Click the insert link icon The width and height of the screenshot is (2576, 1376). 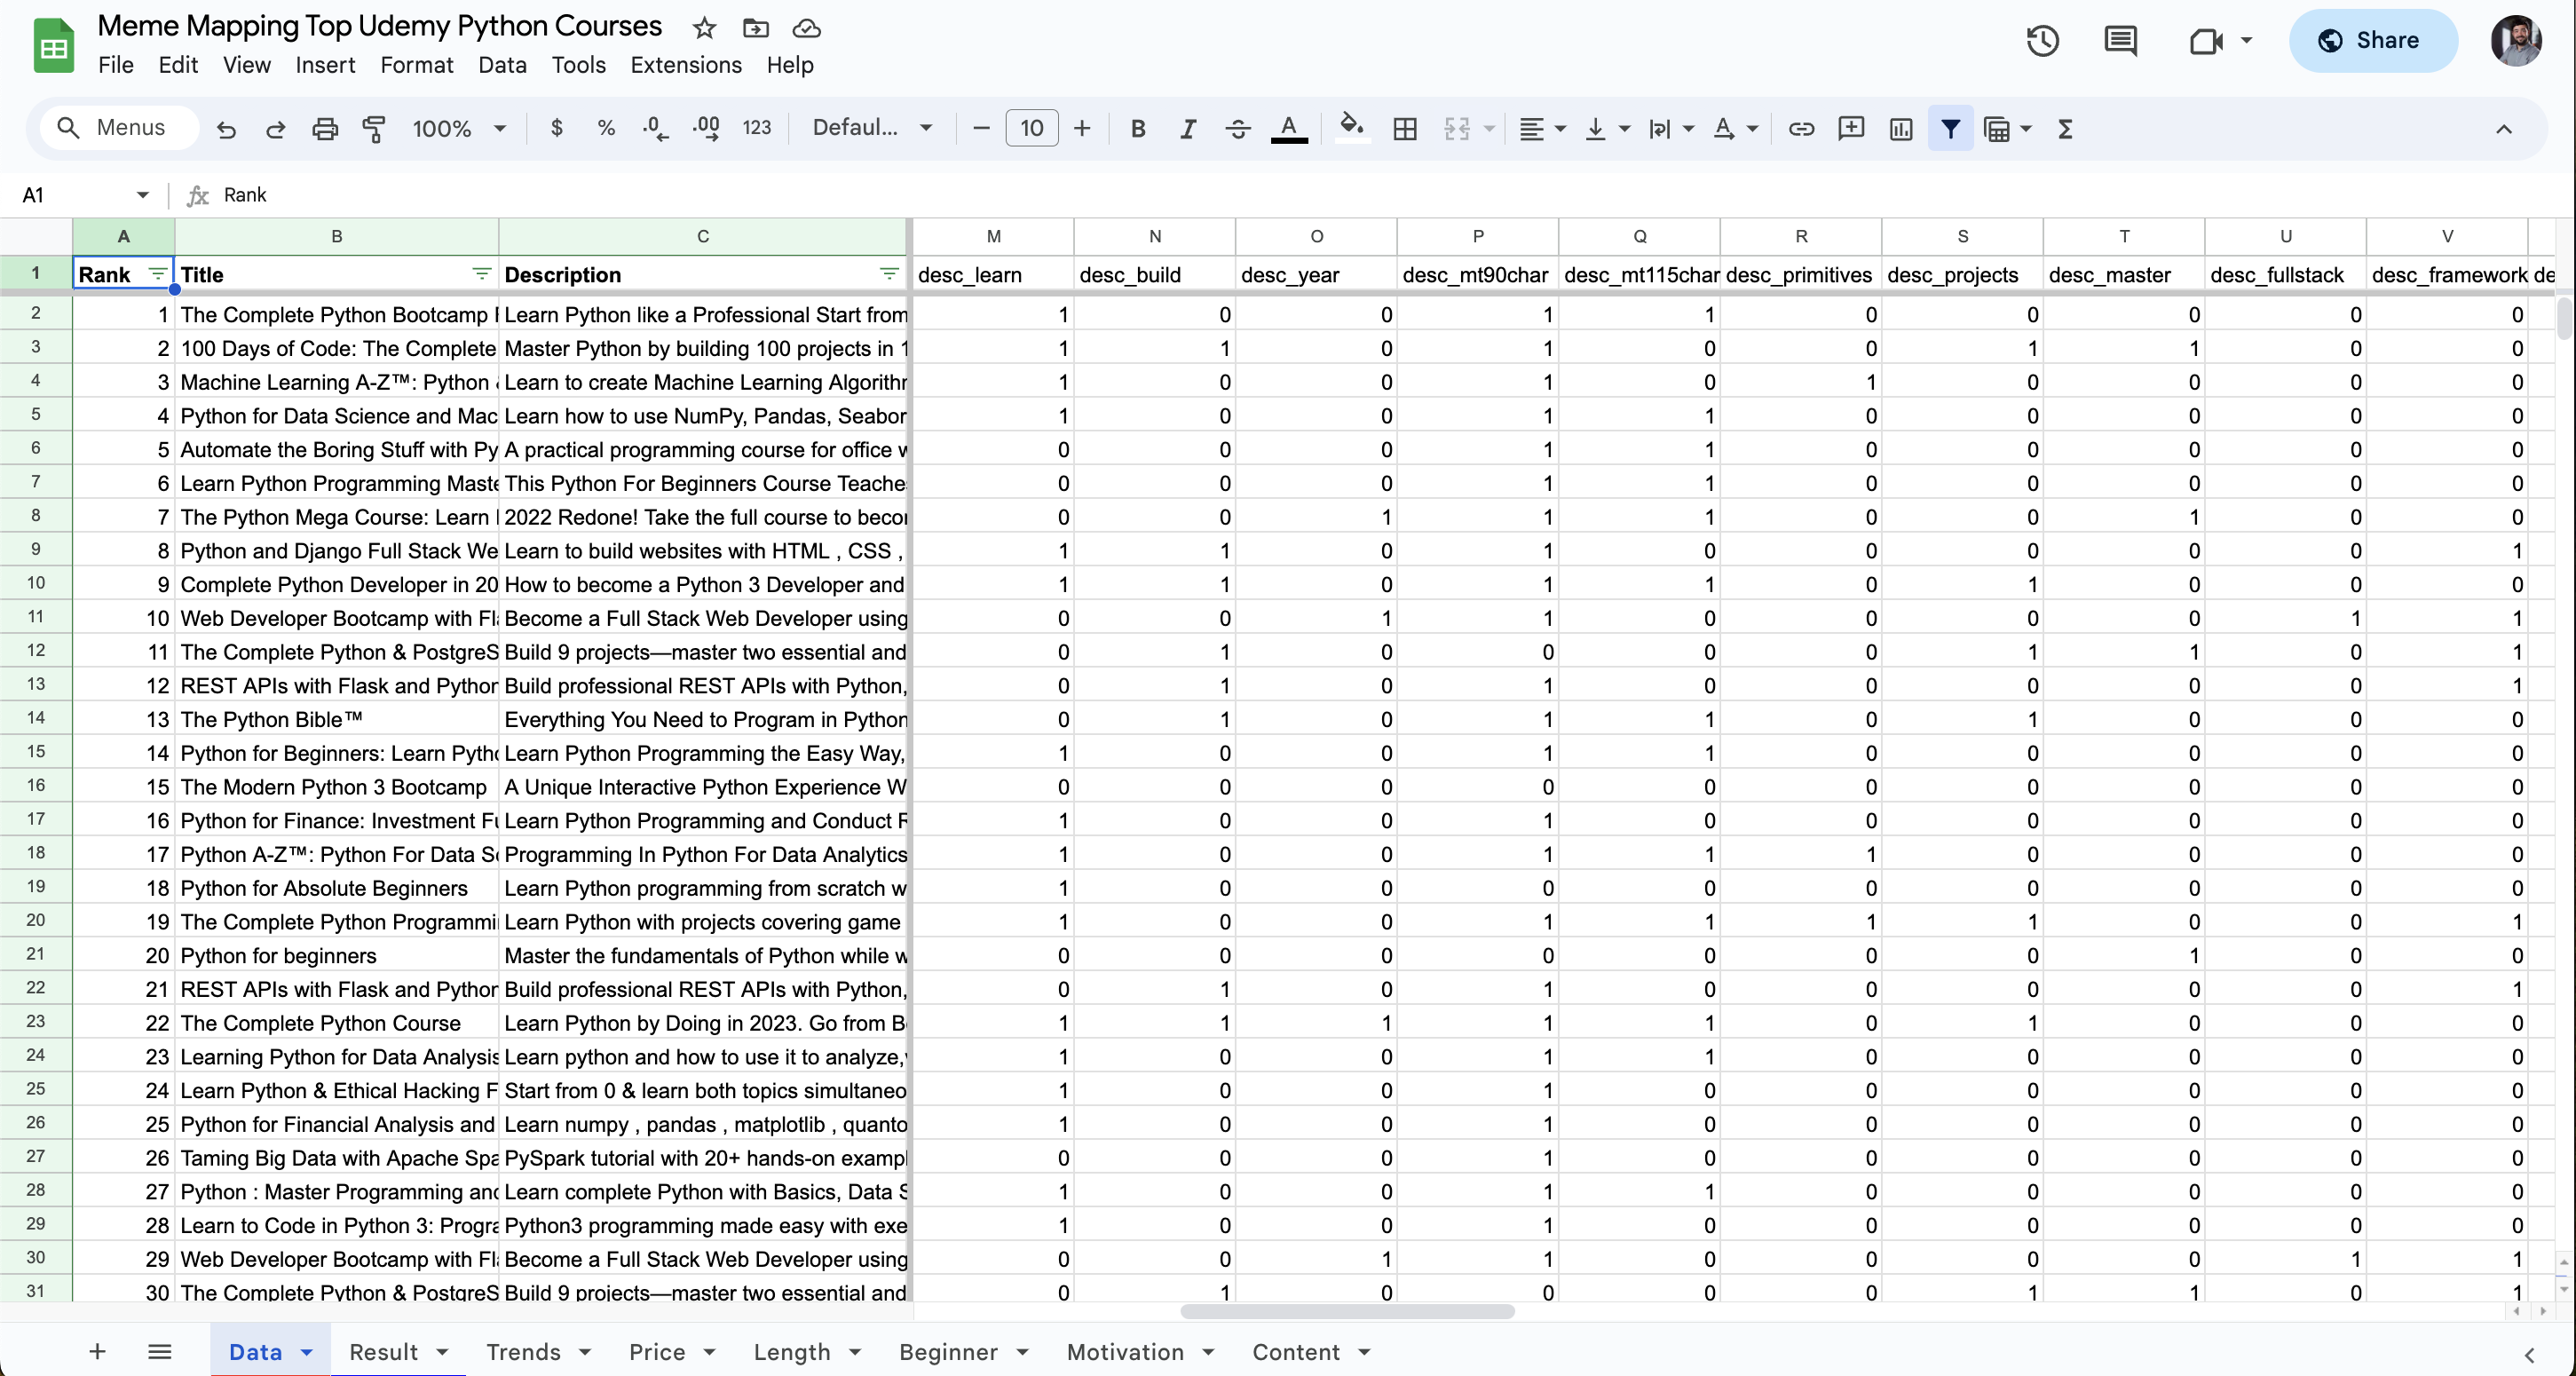1801,128
